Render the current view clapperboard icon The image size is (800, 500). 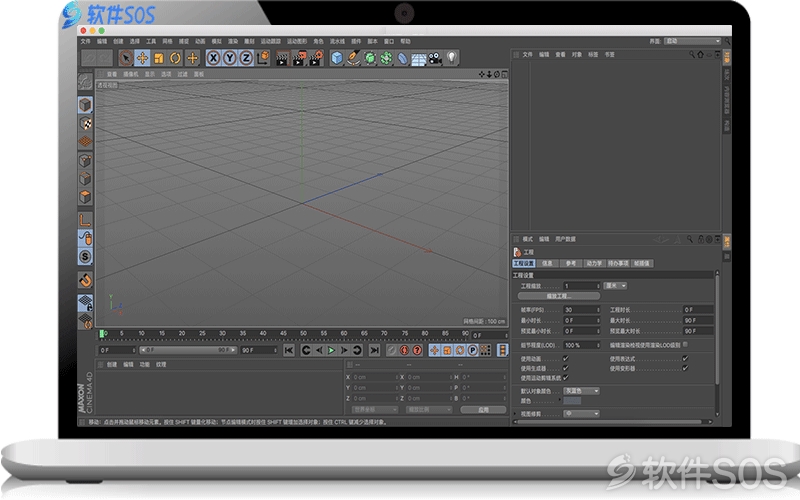282,58
